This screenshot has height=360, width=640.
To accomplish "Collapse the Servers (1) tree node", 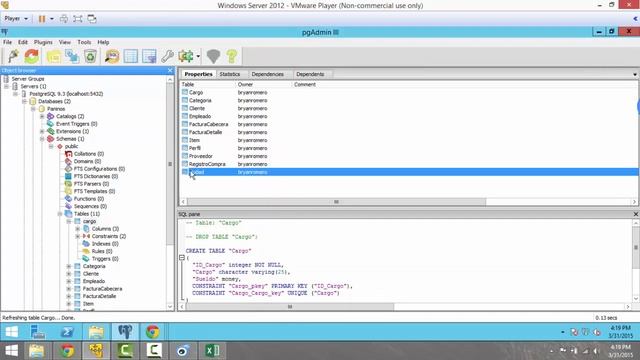I will 7,86.
